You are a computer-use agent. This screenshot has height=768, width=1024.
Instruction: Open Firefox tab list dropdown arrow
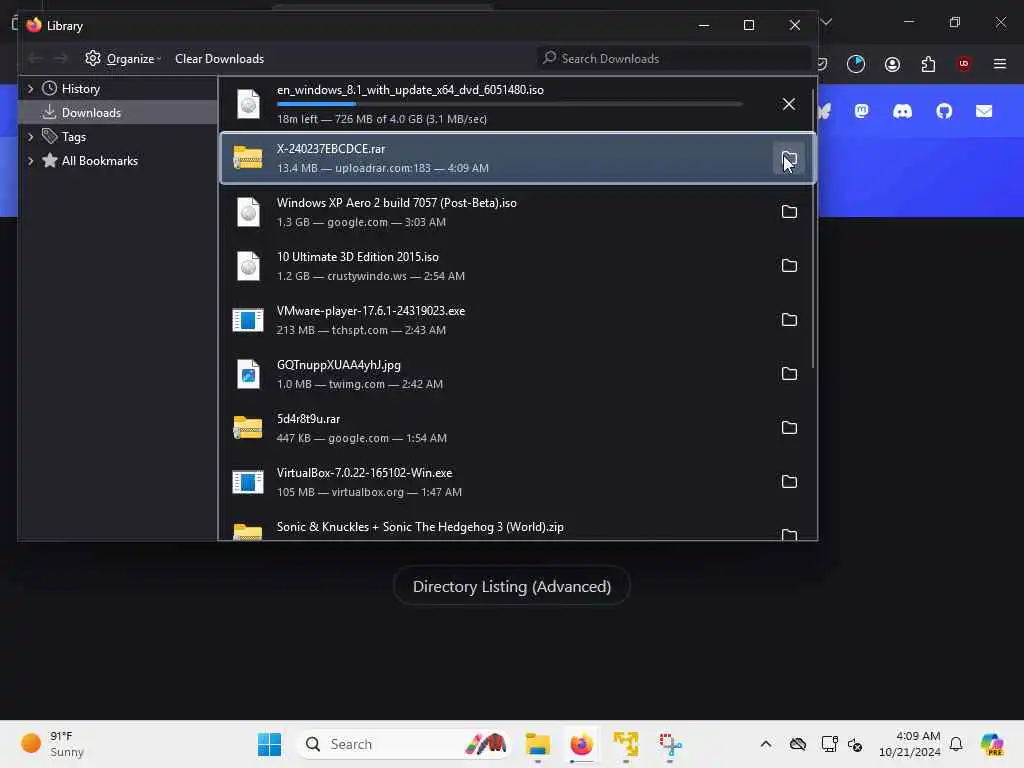click(826, 22)
